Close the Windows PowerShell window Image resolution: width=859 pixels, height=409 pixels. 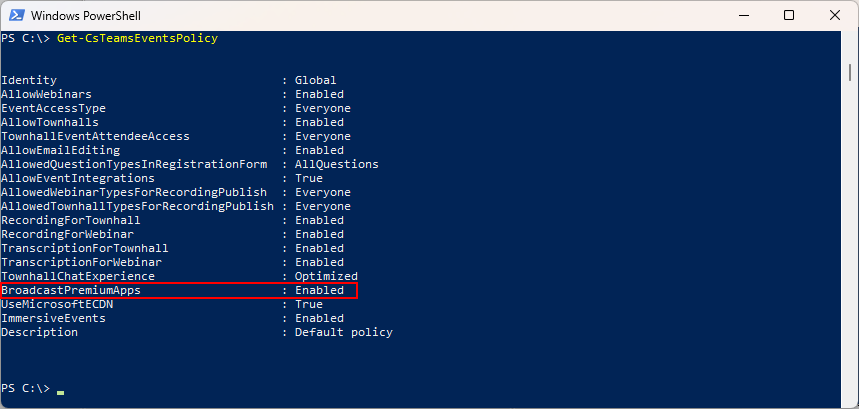835,15
